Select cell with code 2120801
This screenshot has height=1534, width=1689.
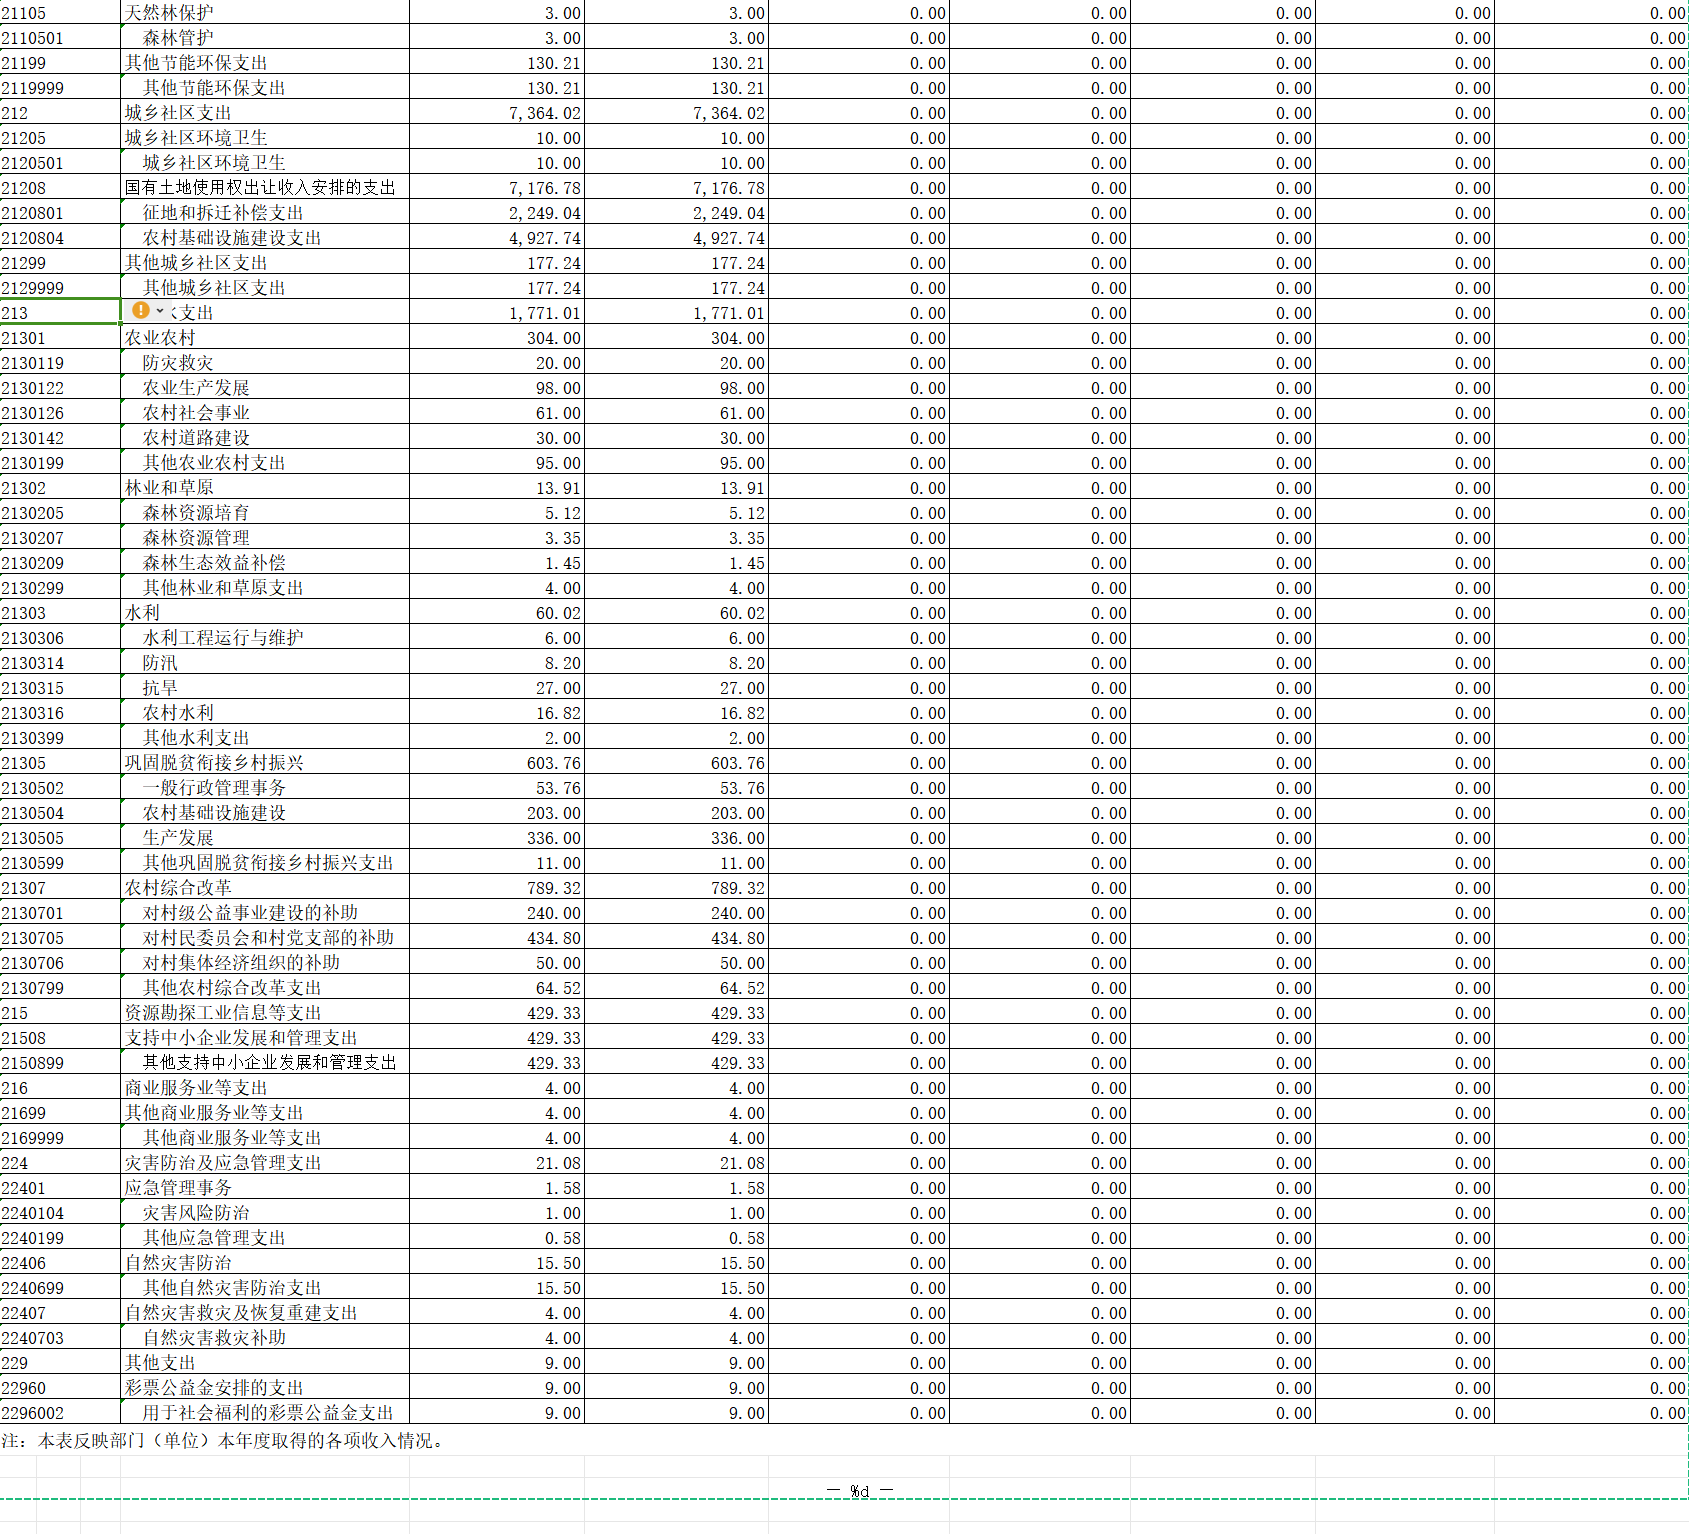pyautogui.click(x=59, y=213)
